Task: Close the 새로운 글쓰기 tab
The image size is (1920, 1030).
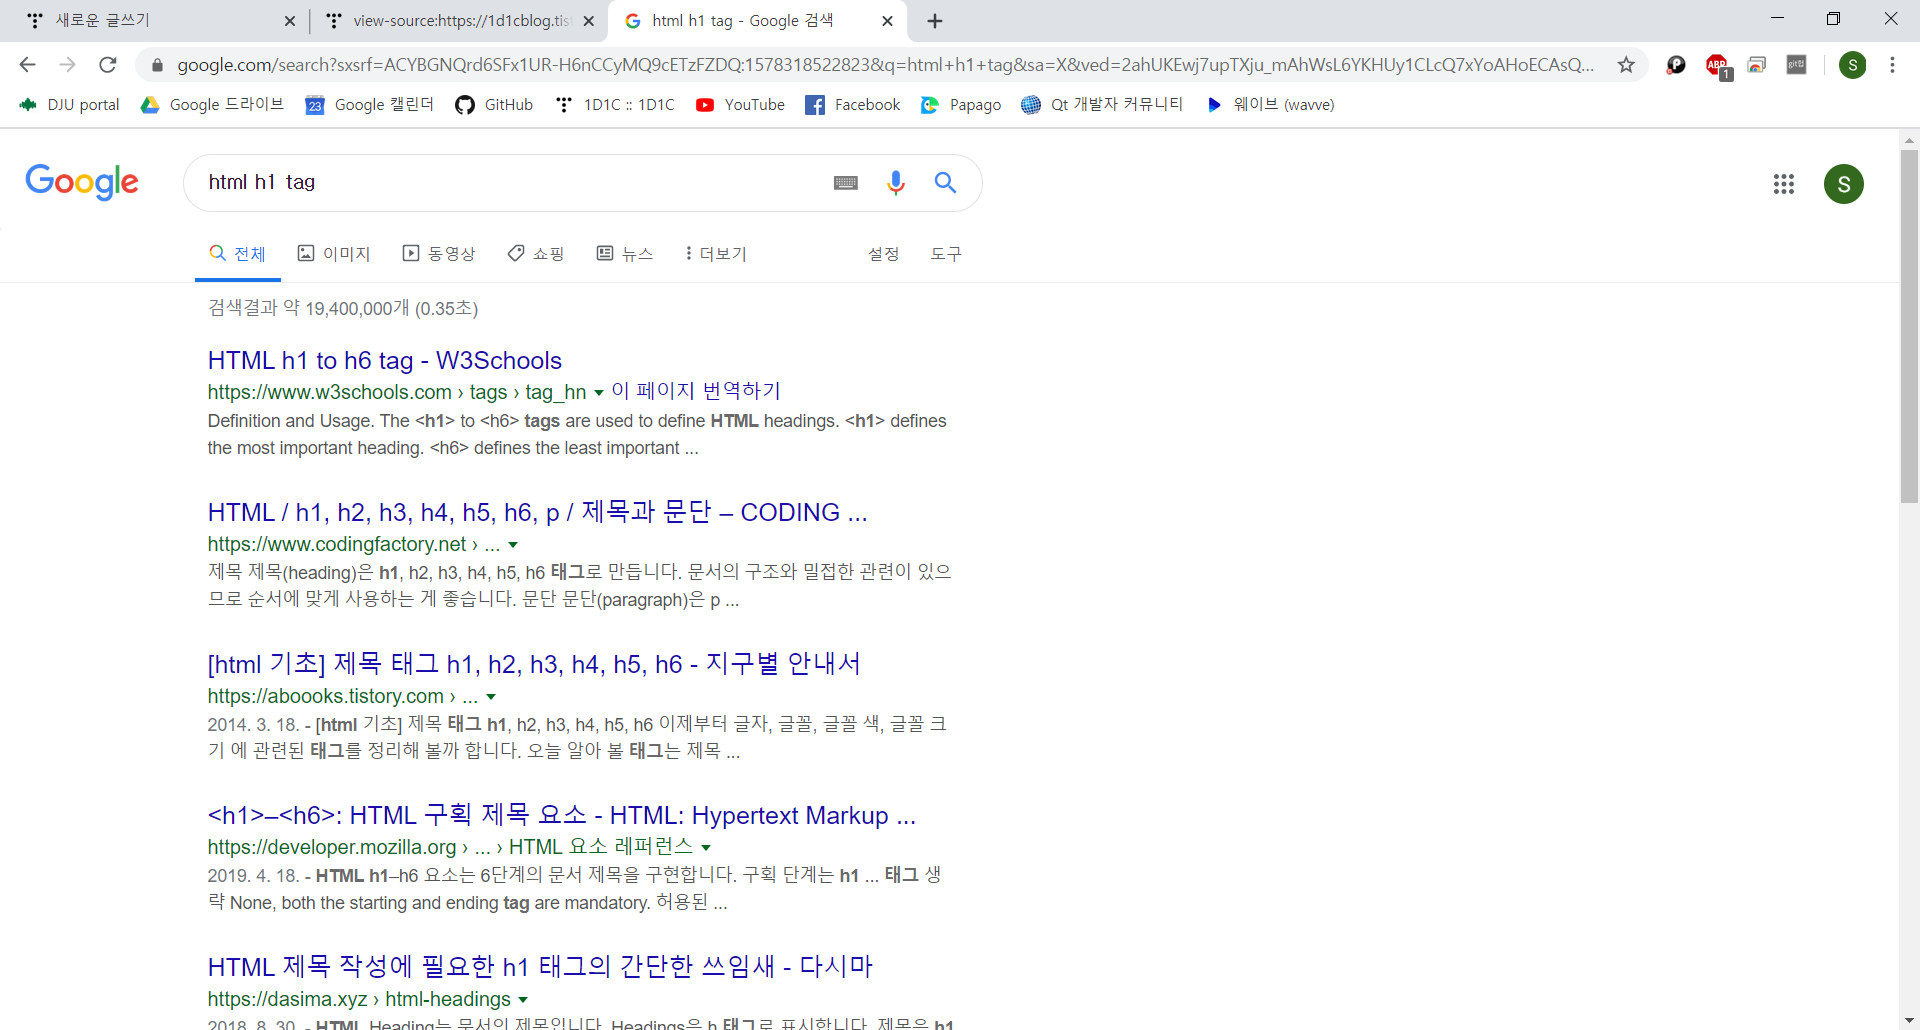Action: [x=290, y=21]
